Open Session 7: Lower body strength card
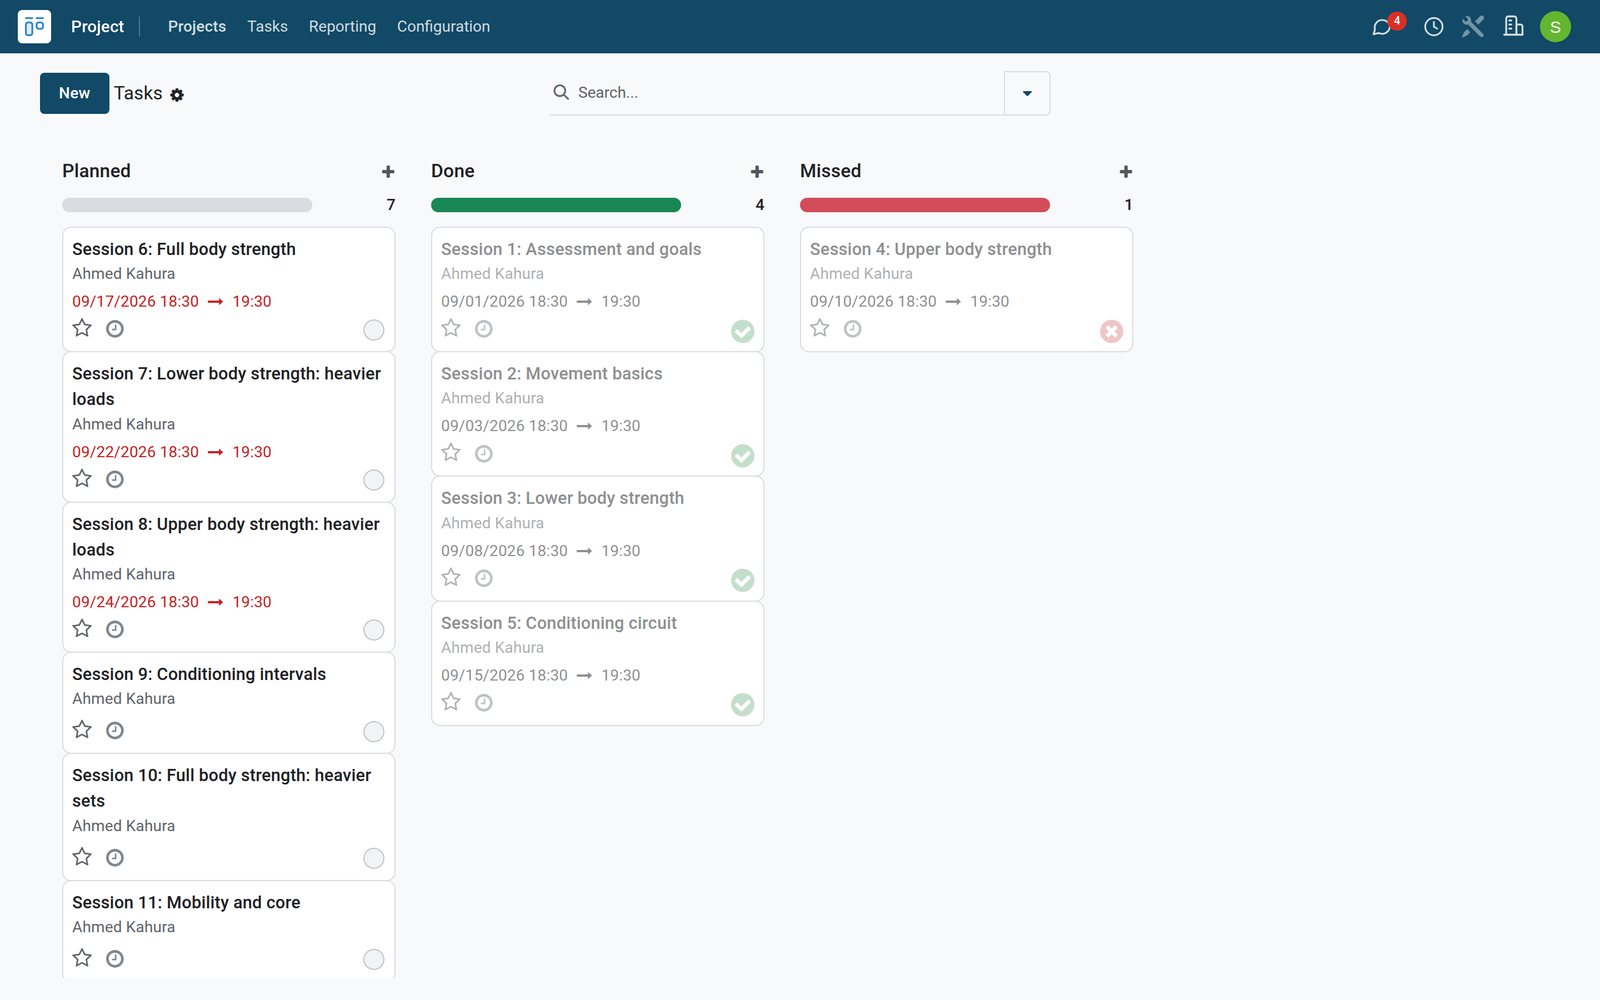1600x1000 pixels. [229, 427]
